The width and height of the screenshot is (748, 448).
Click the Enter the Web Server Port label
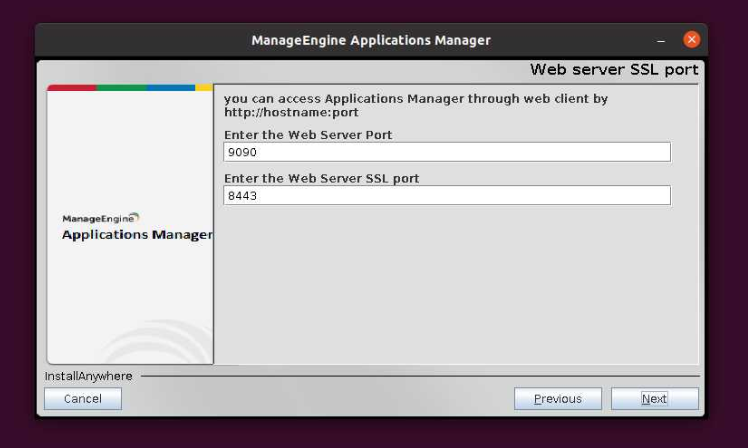[308, 135]
